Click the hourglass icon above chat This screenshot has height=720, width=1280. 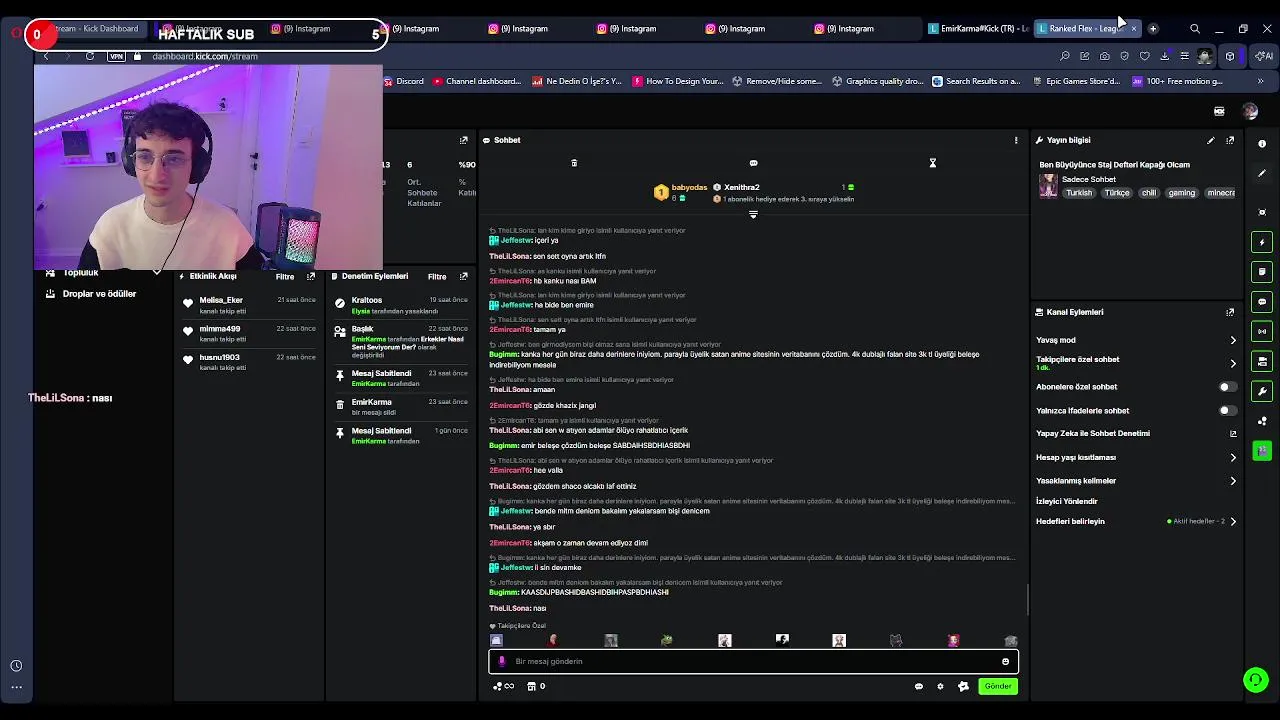932,163
